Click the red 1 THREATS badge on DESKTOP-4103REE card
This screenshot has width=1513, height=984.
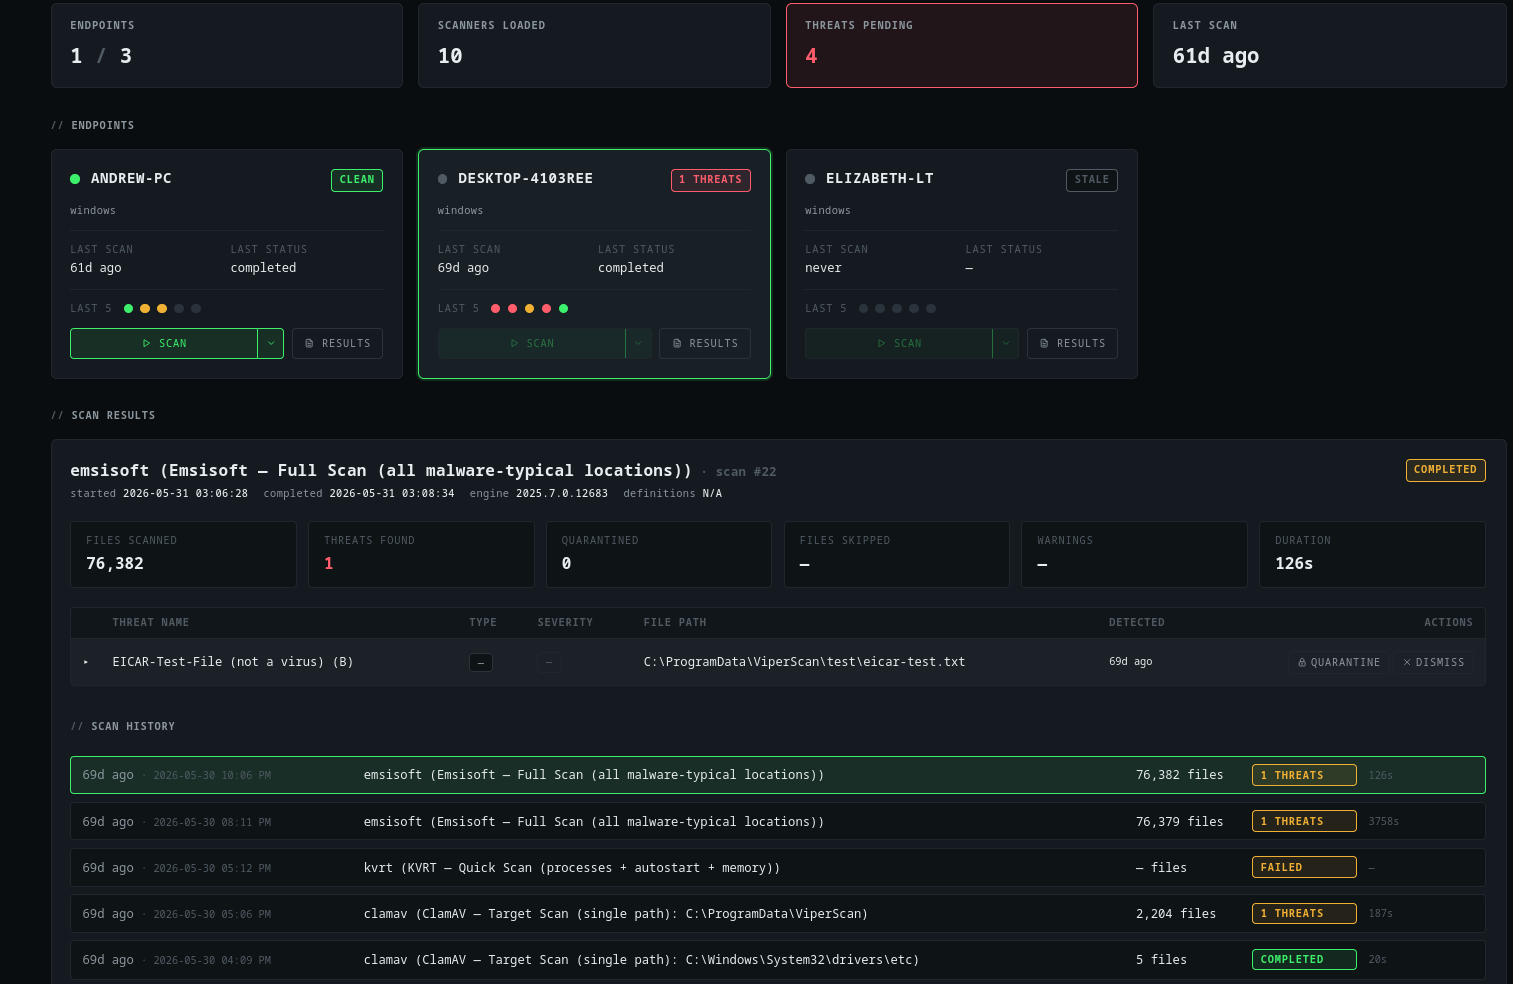pos(711,180)
